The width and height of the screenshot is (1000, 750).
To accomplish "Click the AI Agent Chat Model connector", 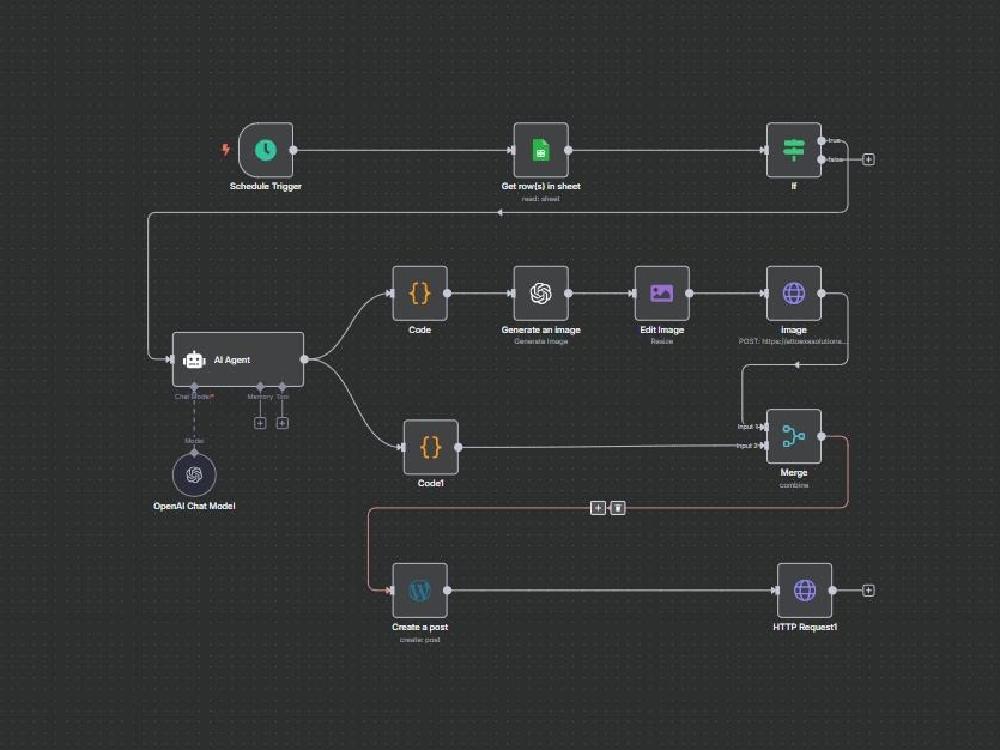I will [195, 386].
